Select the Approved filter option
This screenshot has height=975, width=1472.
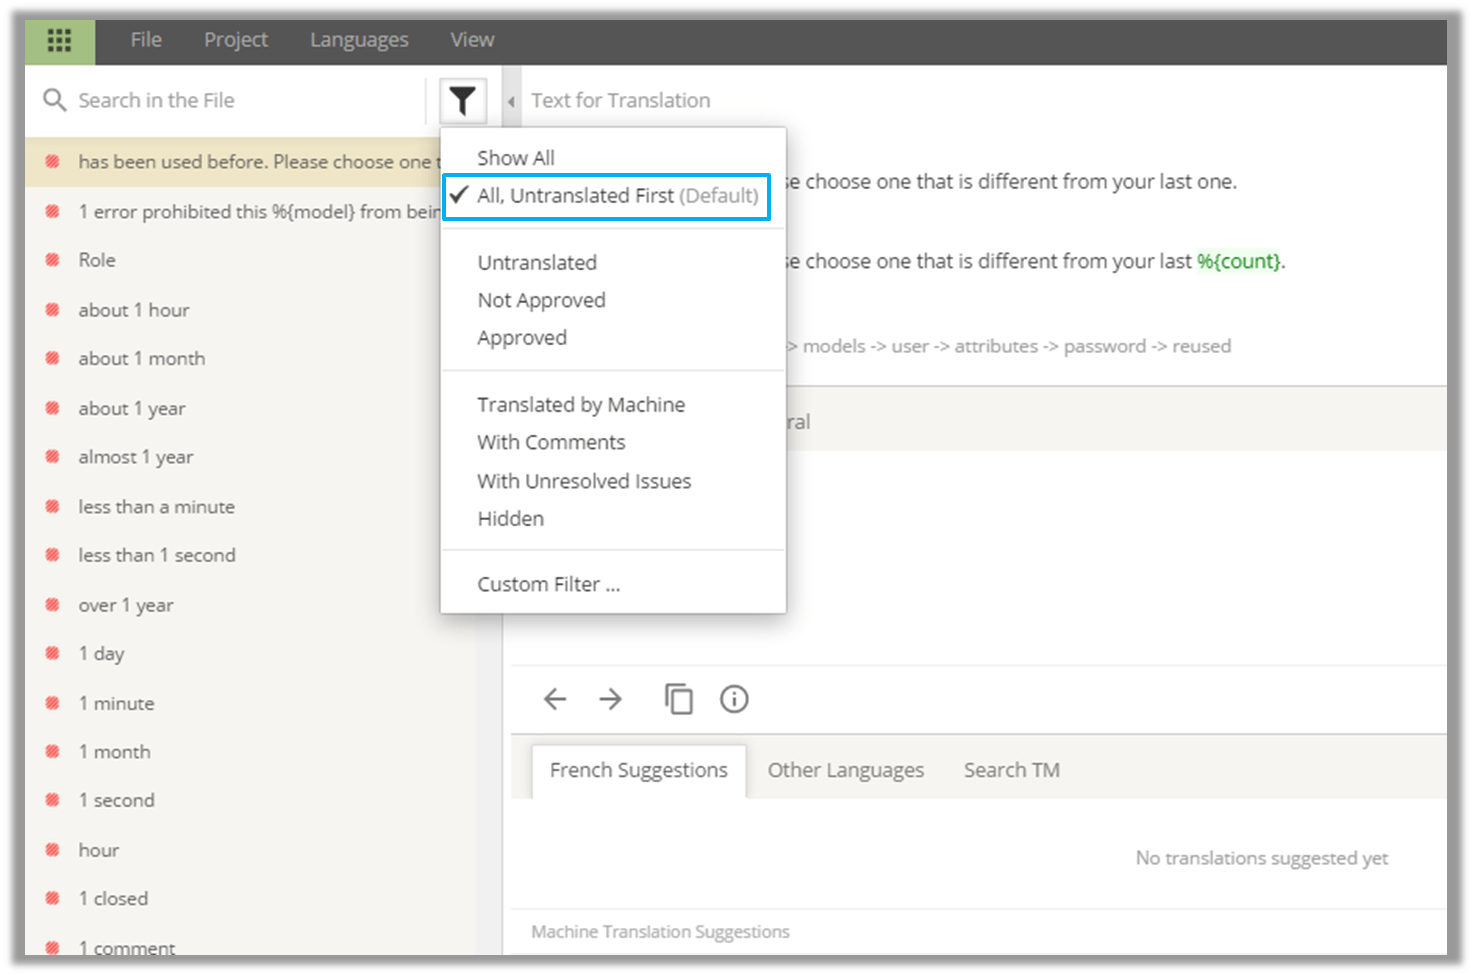click(522, 338)
